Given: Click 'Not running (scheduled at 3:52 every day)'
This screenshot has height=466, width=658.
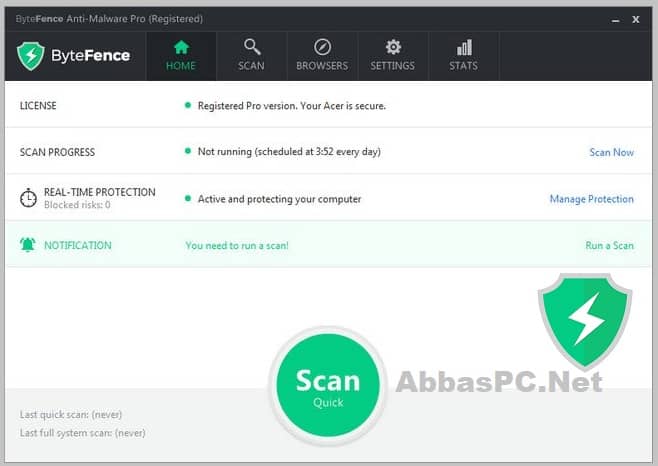Looking at the screenshot, I should point(289,152).
